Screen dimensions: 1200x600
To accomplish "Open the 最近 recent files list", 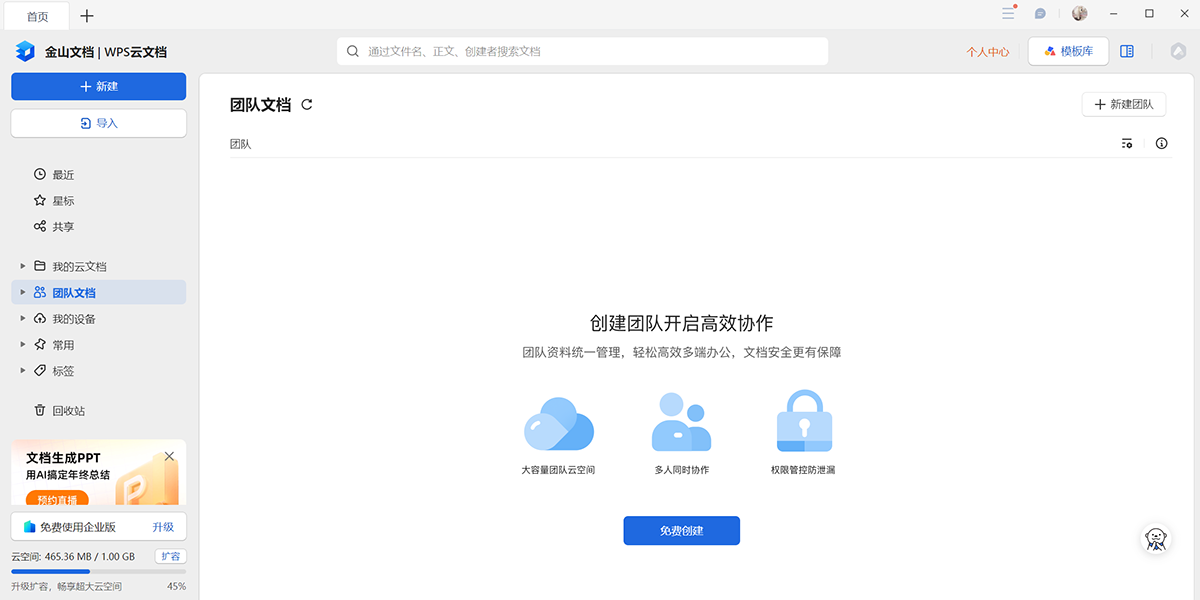I will [x=63, y=175].
